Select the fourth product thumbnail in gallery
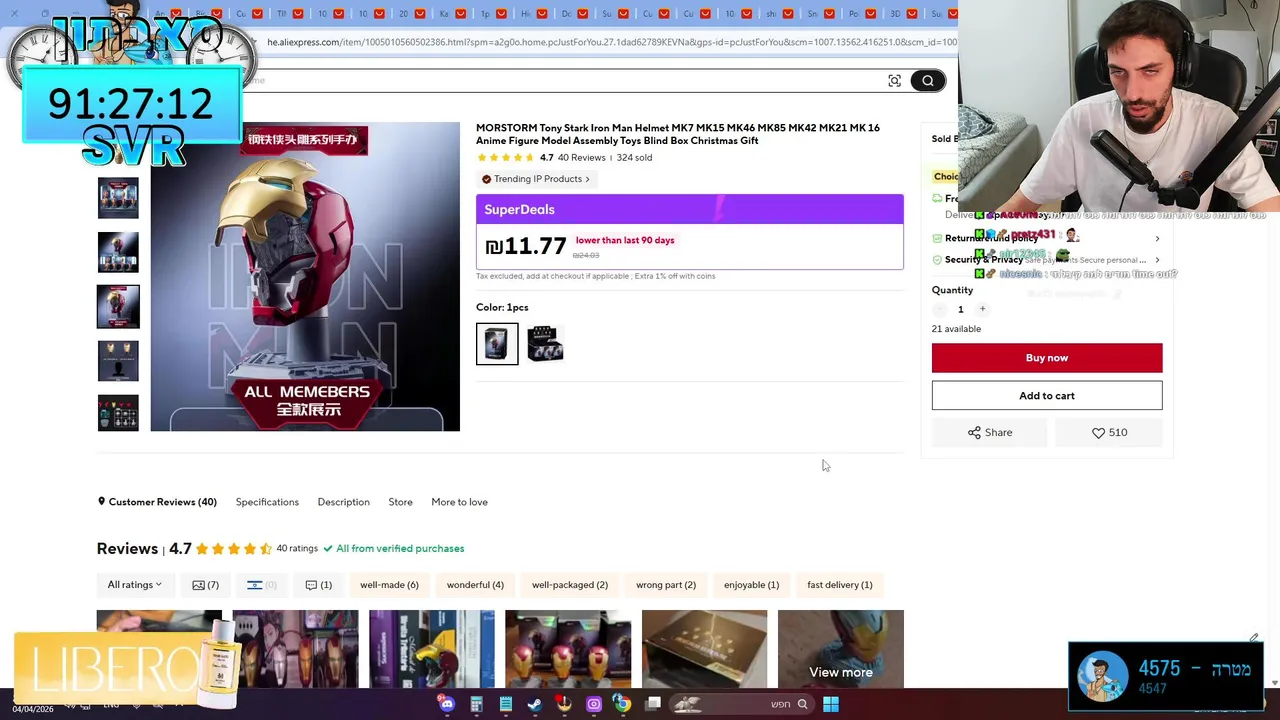The width and height of the screenshot is (1280, 720). (118, 360)
